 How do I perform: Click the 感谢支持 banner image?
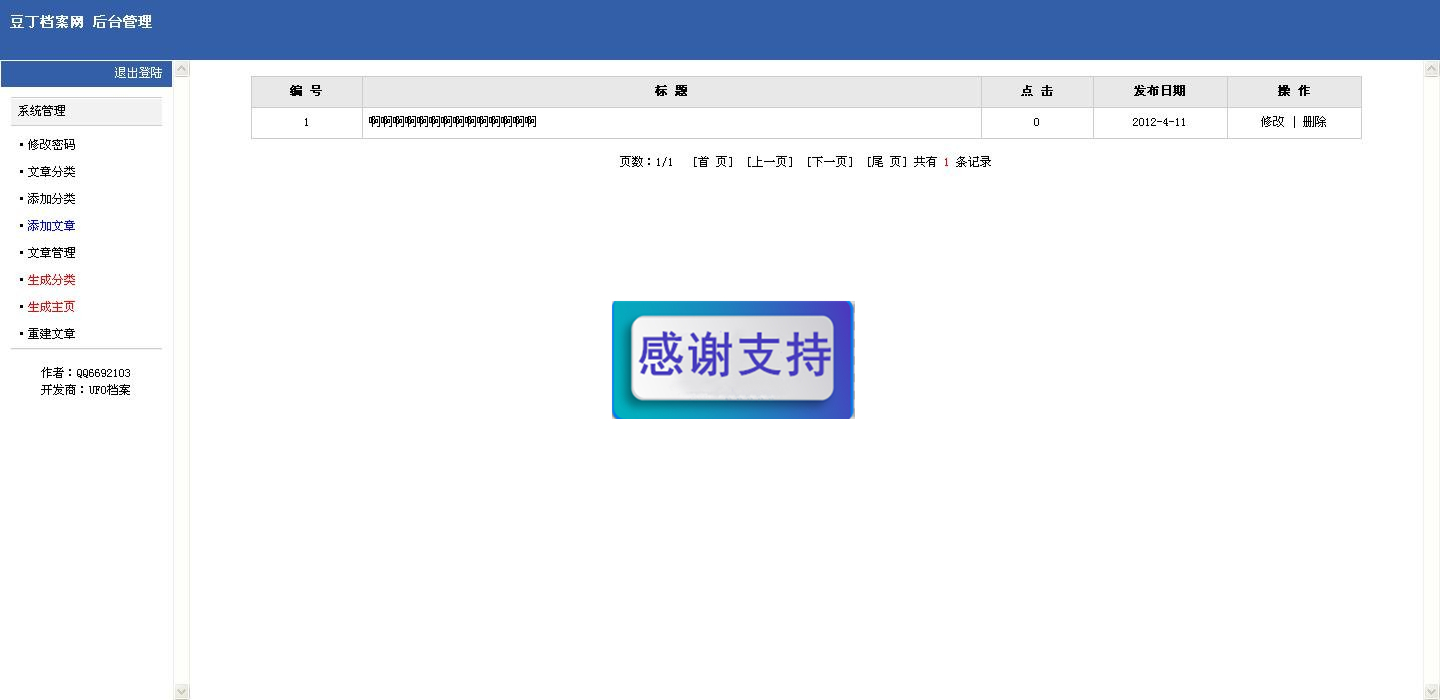pyautogui.click(x=733, y=360)
